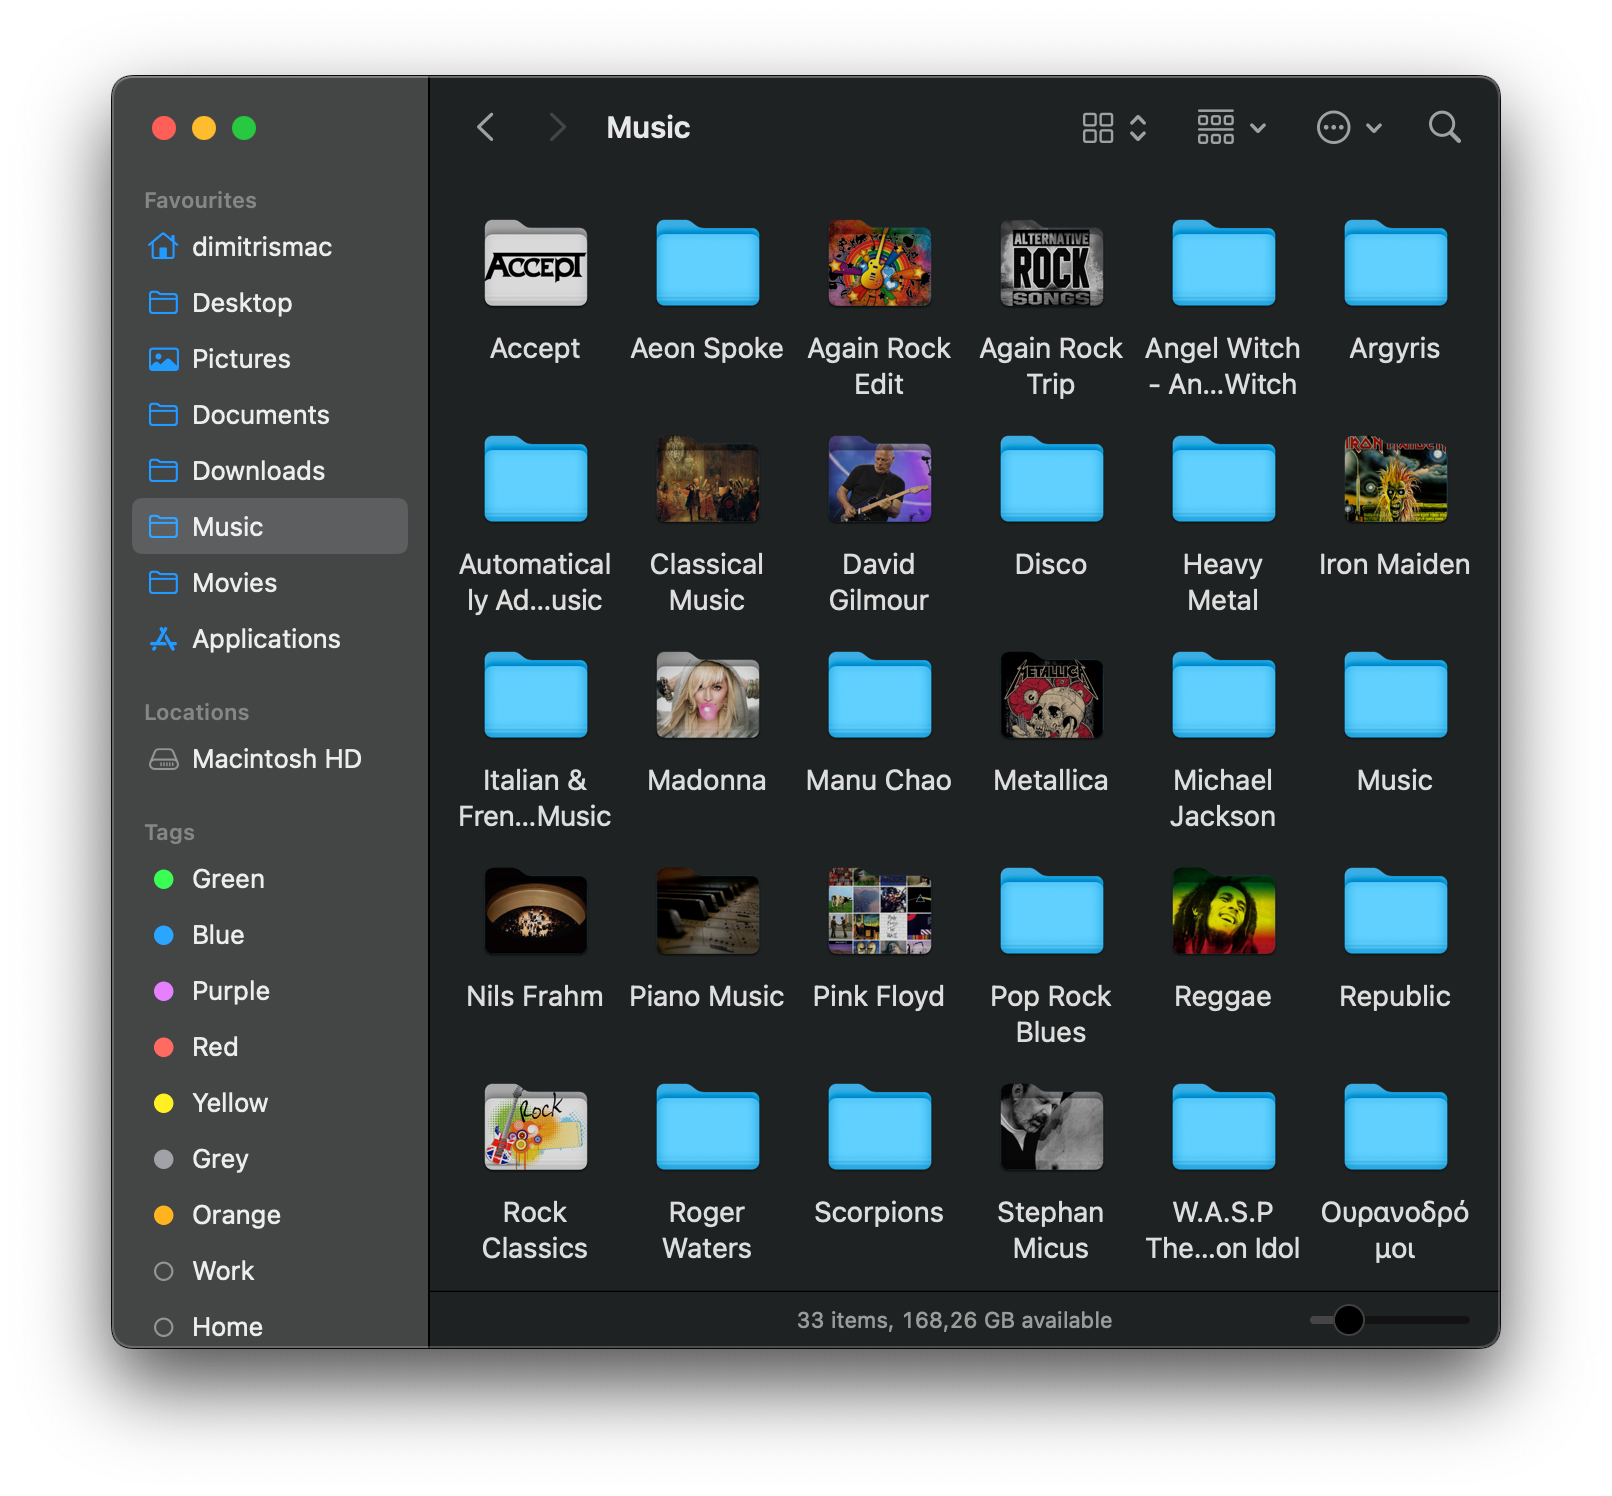This screenshot has width=1612, height=1496.
Task: Go back with the left chevron
Action: point(486,128)
